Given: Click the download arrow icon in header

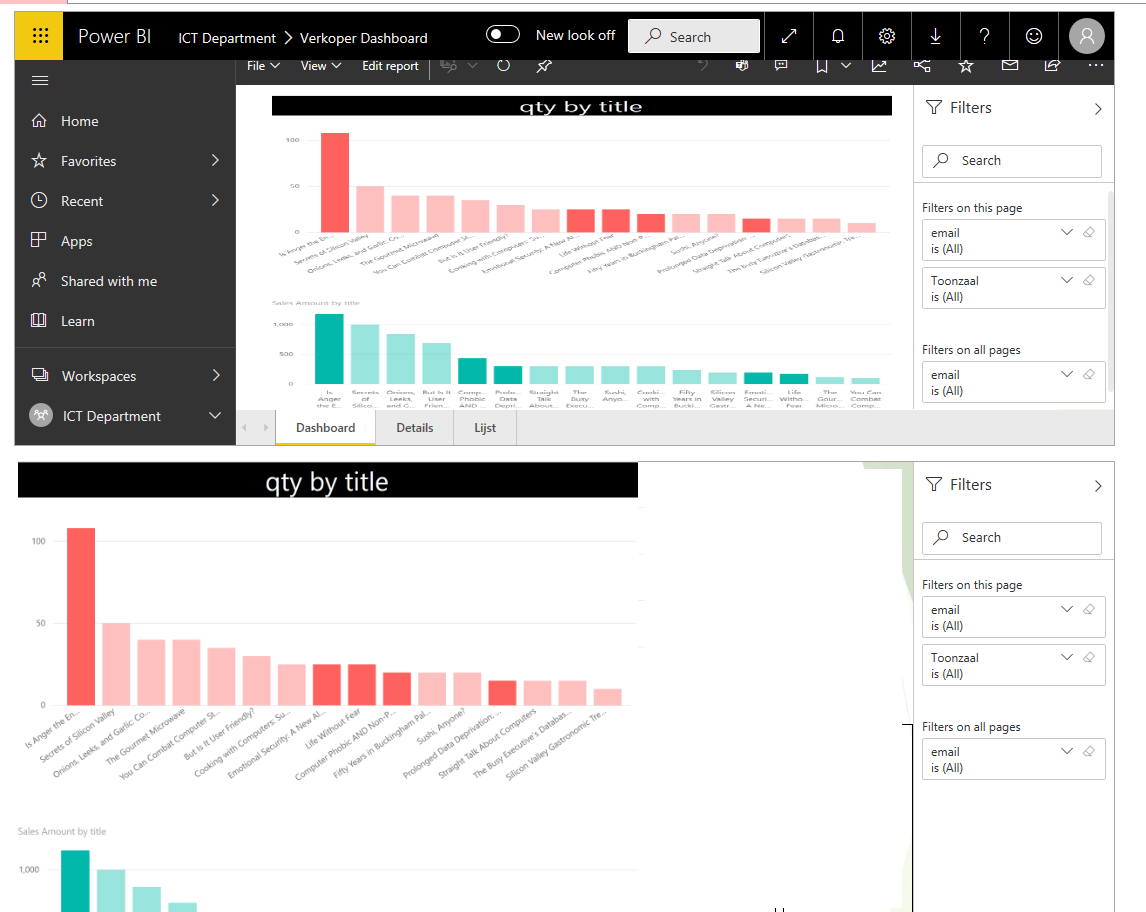Looking at the screenshot, I should click(936, 36).
